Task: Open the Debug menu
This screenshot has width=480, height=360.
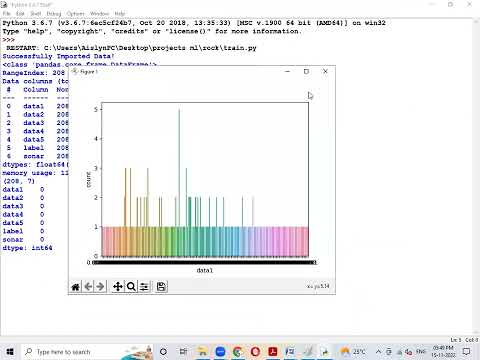Action: coord(54,14)
